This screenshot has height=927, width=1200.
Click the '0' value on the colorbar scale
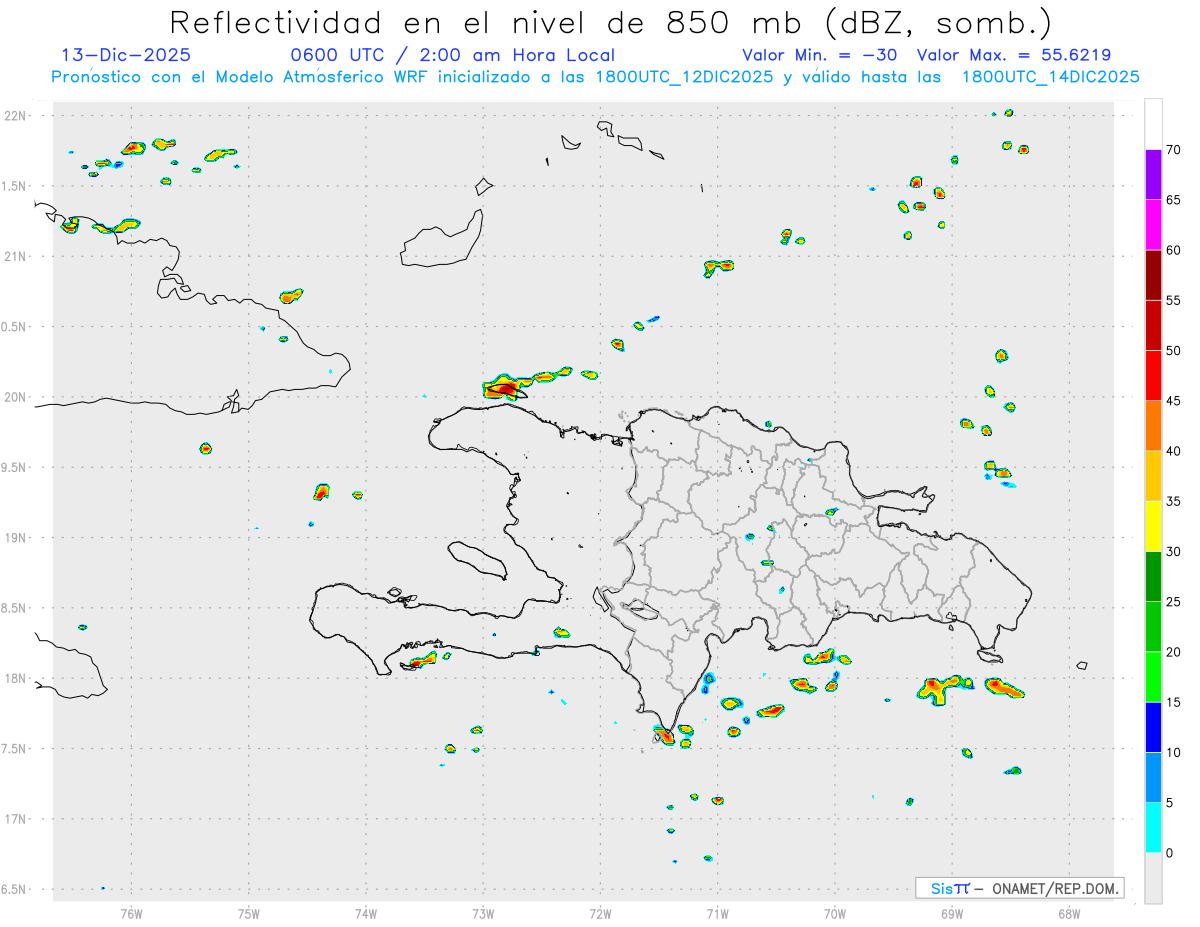[1169, 853]
